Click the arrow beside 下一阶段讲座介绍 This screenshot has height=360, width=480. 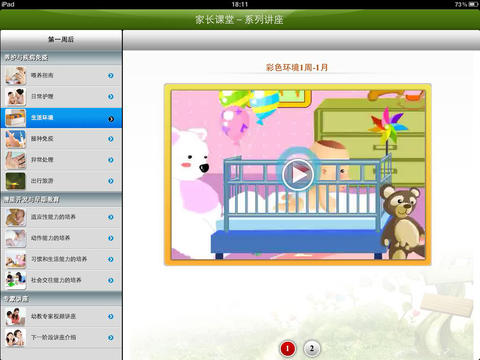tap(111, 338)
